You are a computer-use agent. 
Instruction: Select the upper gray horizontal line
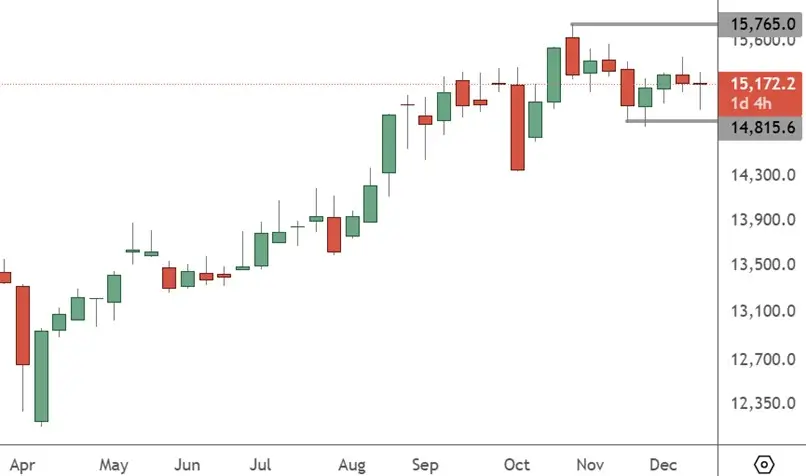[x=645, y=24]
